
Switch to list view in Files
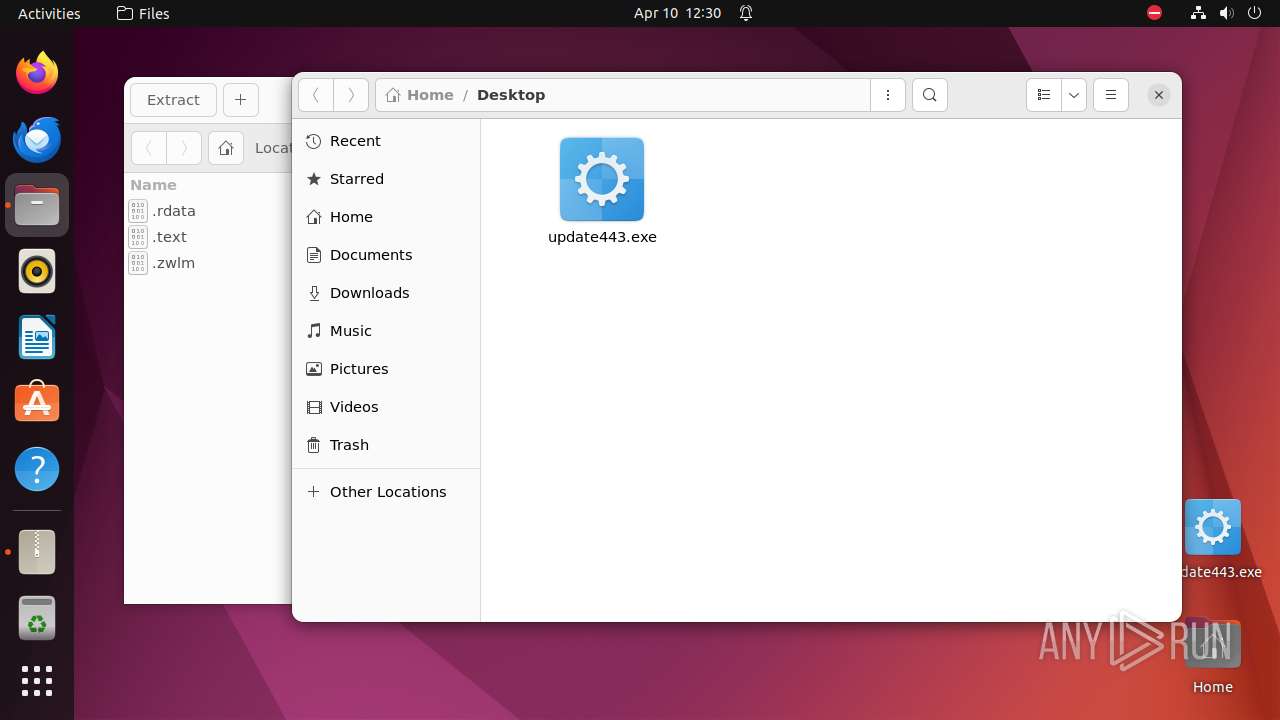[1044, 95]
